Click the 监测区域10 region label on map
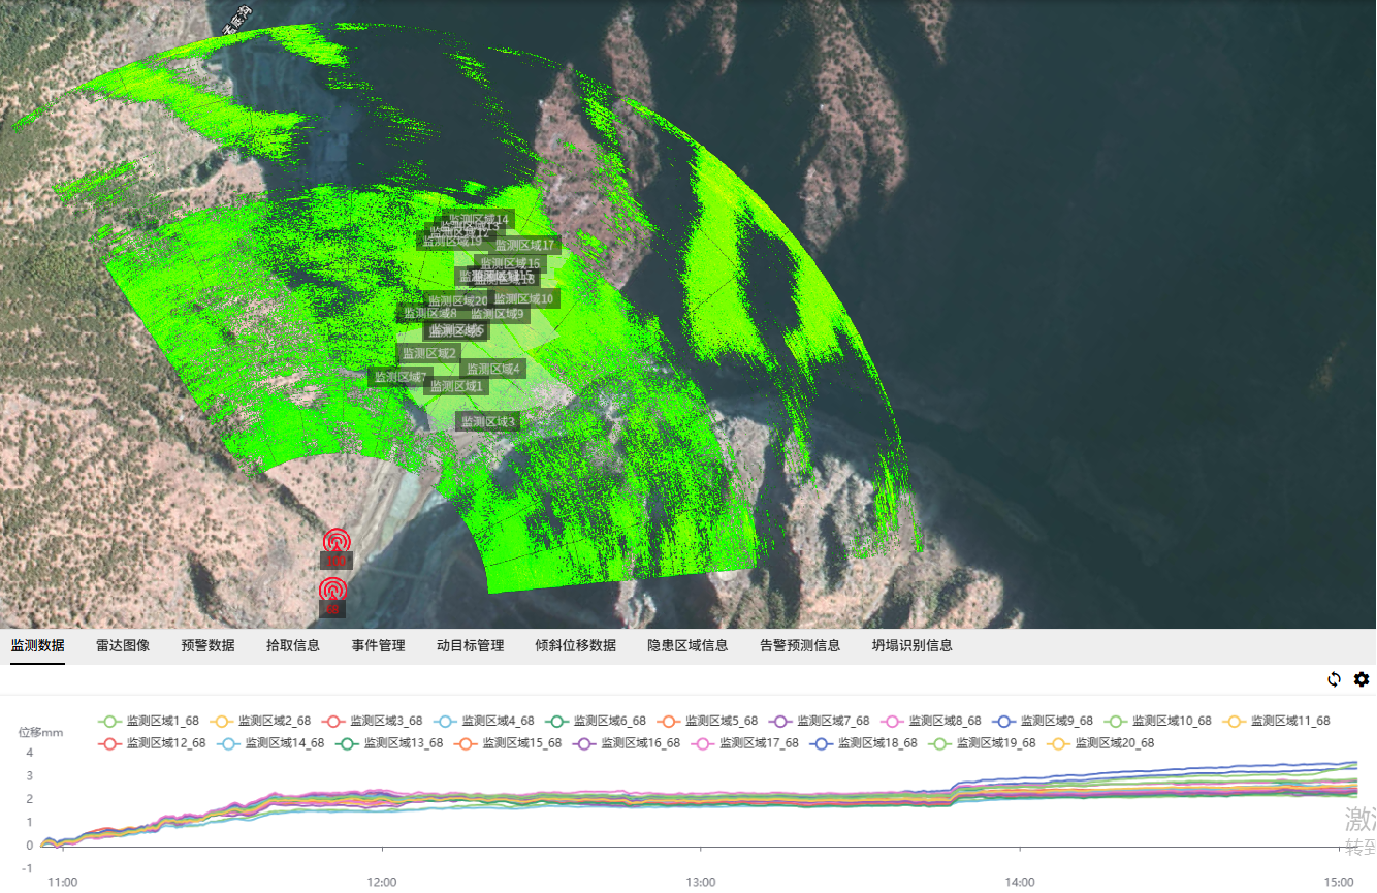 click(x=523, y=299)
